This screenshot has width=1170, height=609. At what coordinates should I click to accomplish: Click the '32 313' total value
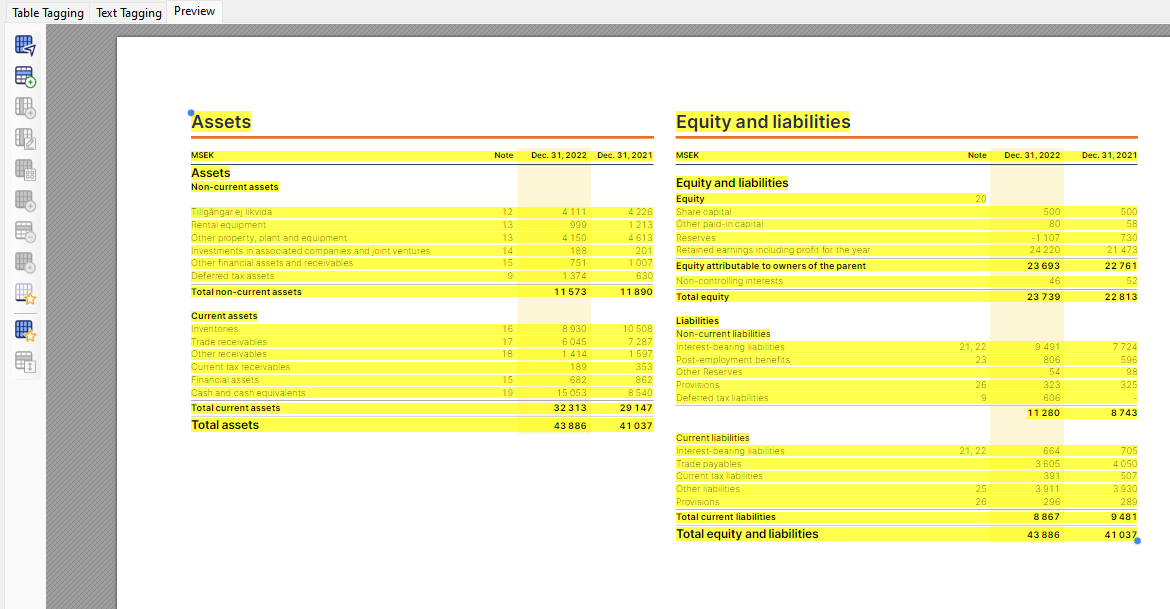pos(570,408)
